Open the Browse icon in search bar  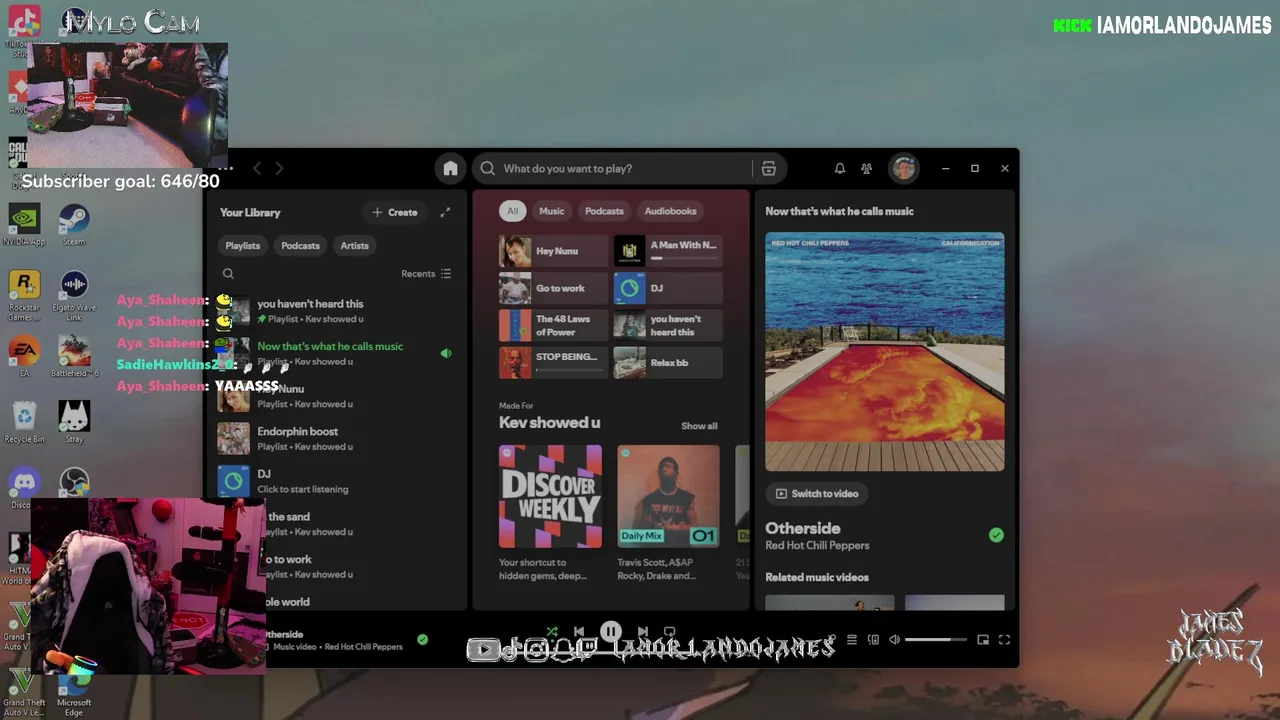[768, 168]
